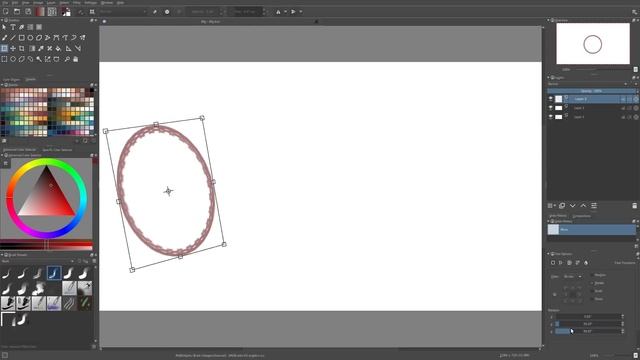The image size is (640, 360).
Task: Toggle alpha lock on the selected layer
Action: [629, 99]
